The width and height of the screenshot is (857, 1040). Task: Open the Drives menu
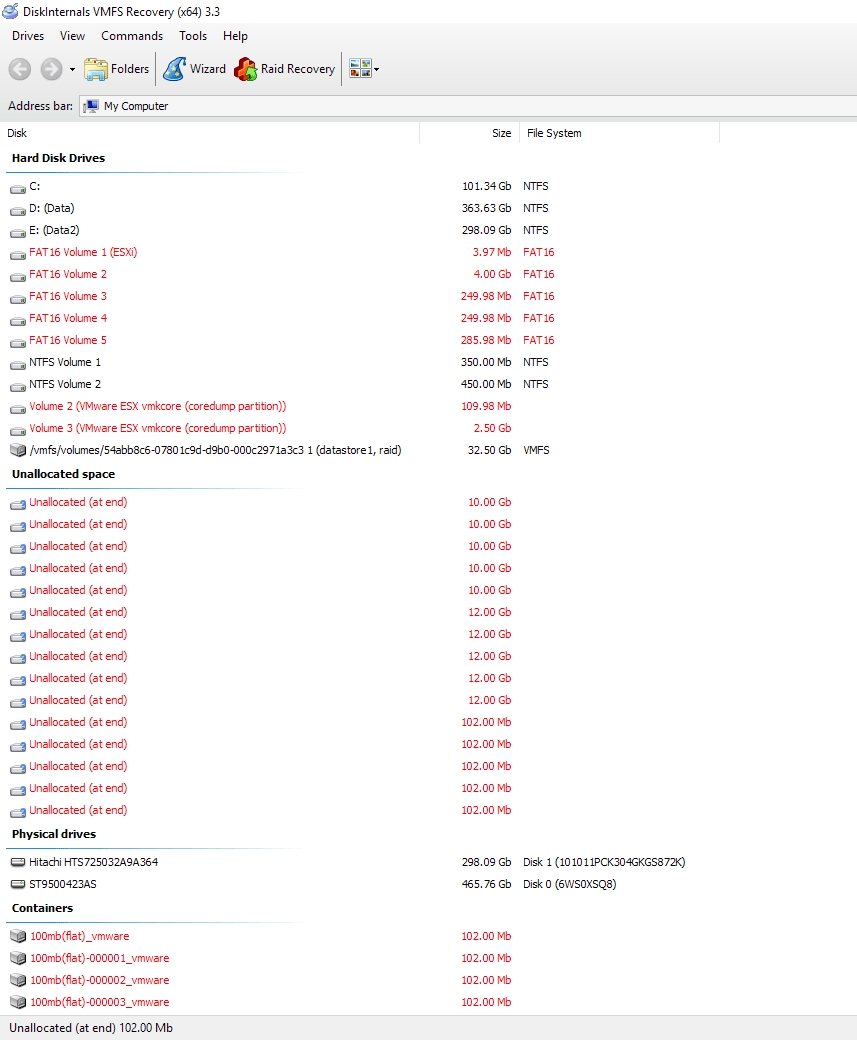28,36
